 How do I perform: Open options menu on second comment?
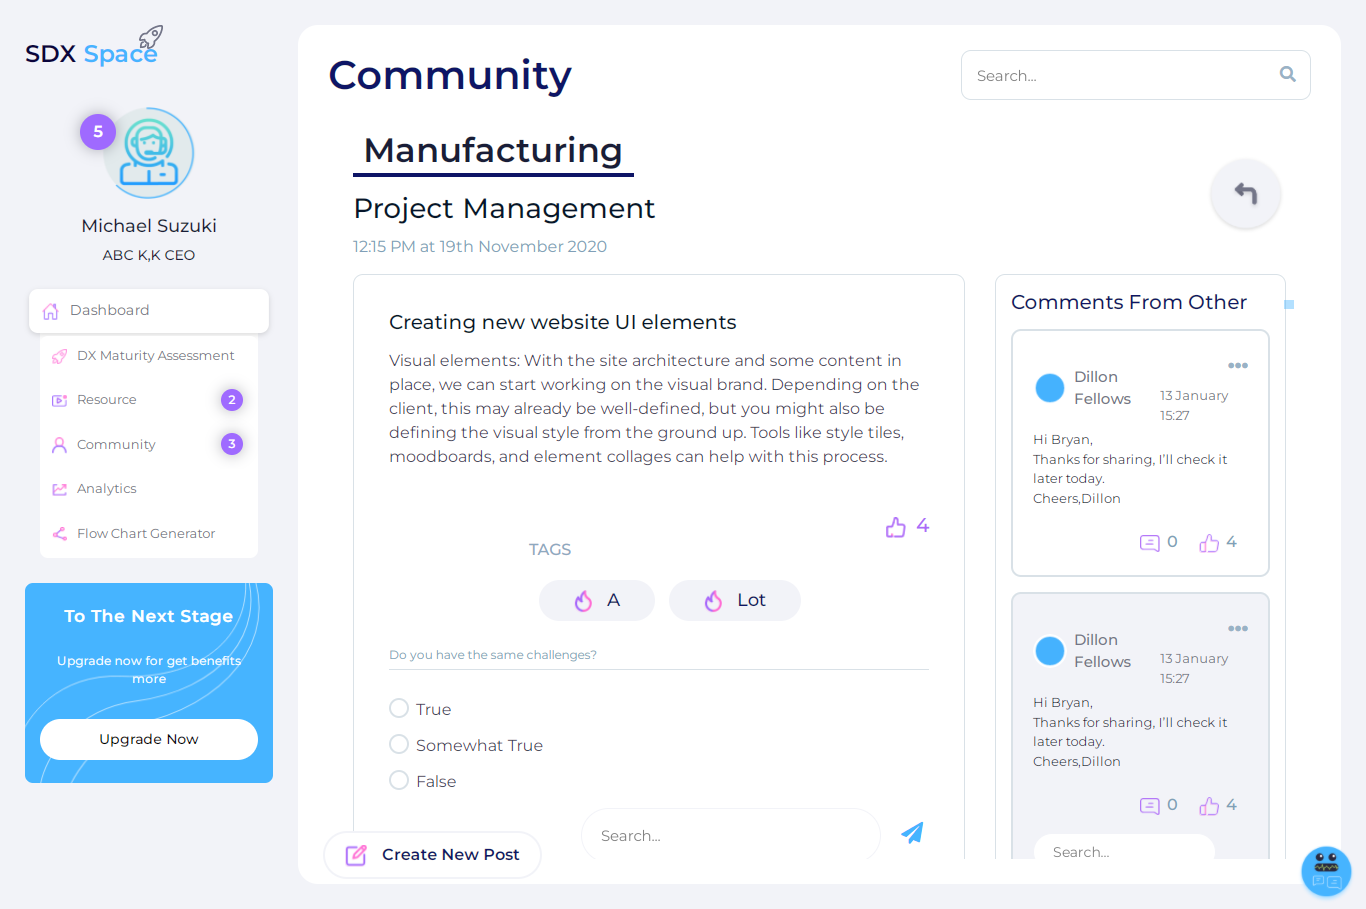coord(1238,628)
